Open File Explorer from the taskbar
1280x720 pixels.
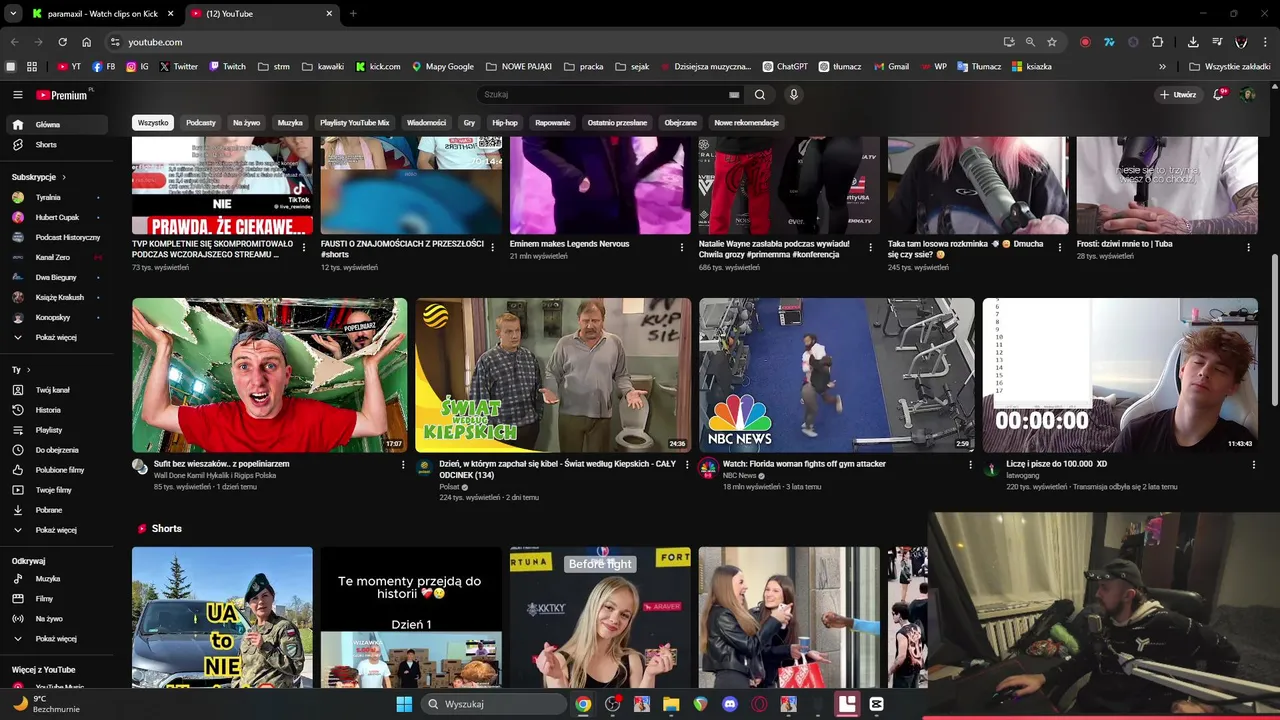click(671, 704)
